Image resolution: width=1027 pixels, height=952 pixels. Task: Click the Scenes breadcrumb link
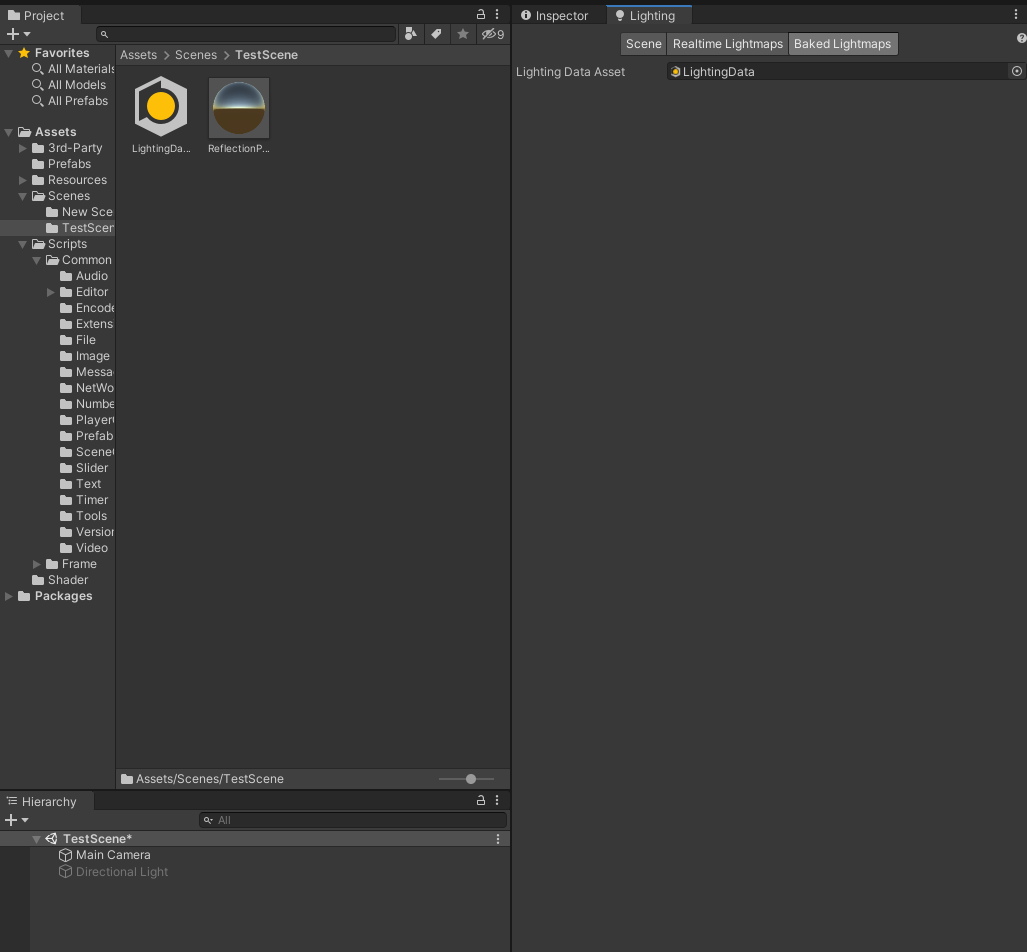[196, 55]
